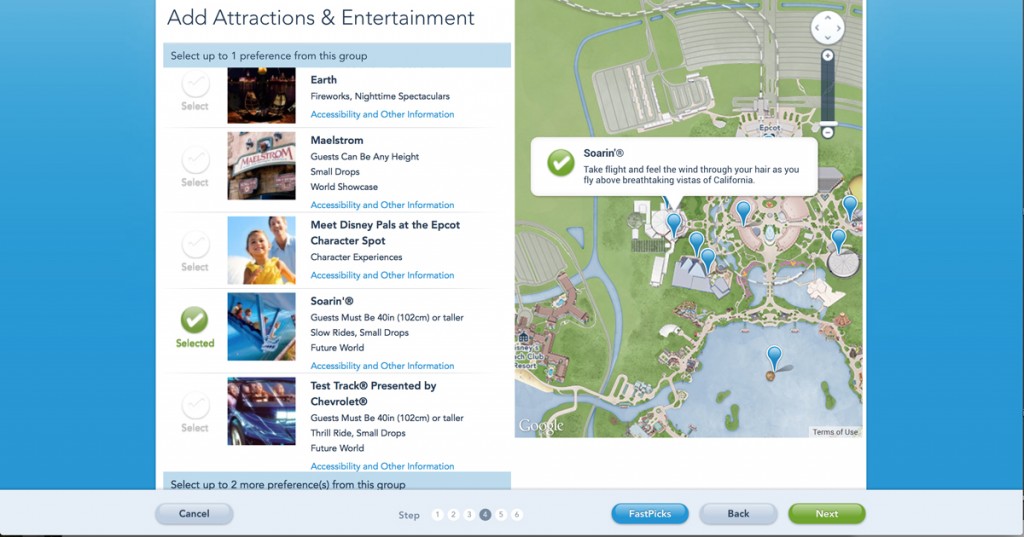Click the Epcot label on the map

[x=769, y=128]
